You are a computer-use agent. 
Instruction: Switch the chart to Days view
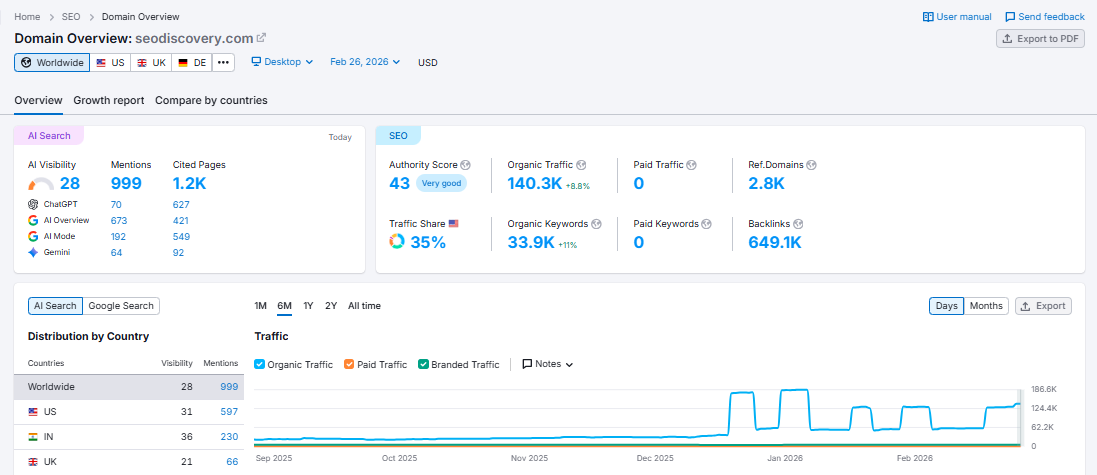coord(947,306)
